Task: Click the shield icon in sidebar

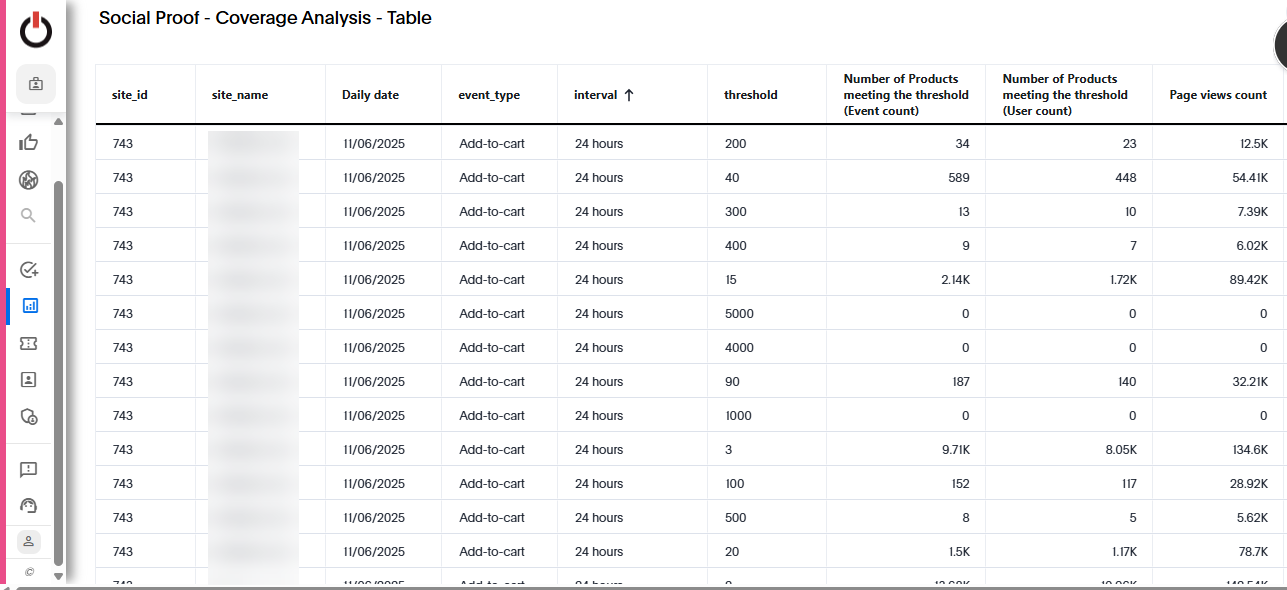Action: pos(29,417)
